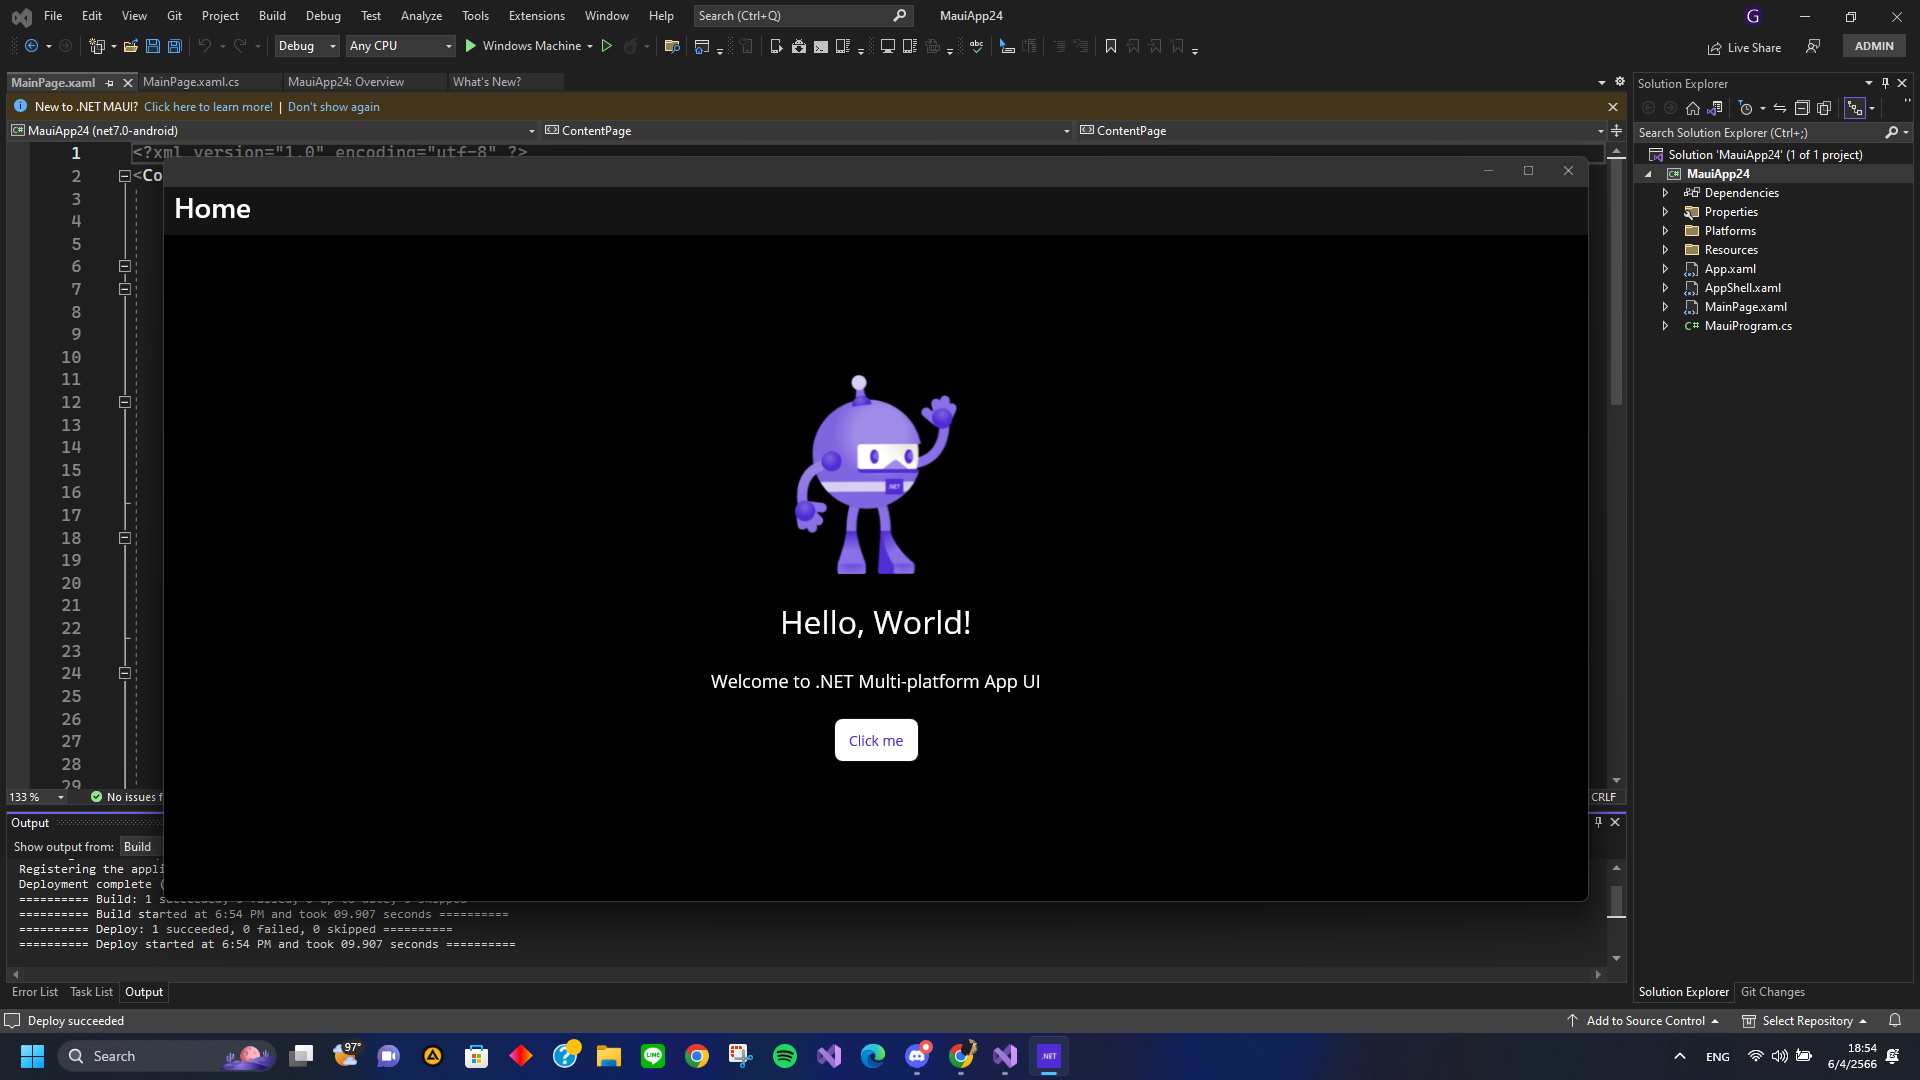Open the New Project dialog icon
The height and width of the screenshot is (1080, 1920).
pos(96,46)
